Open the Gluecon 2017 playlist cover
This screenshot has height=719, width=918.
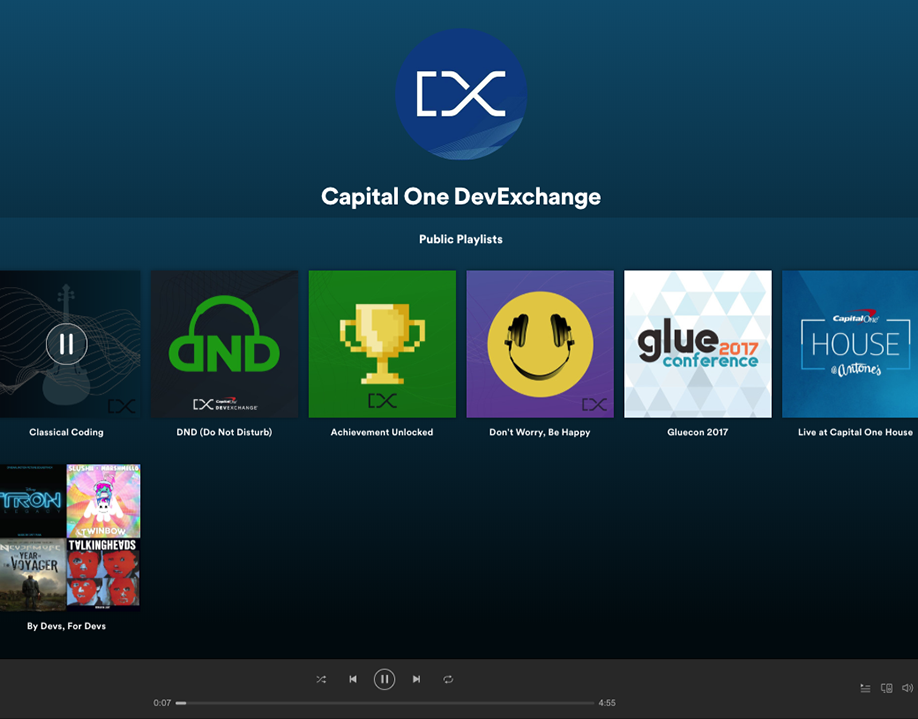[x=698, y=344]
